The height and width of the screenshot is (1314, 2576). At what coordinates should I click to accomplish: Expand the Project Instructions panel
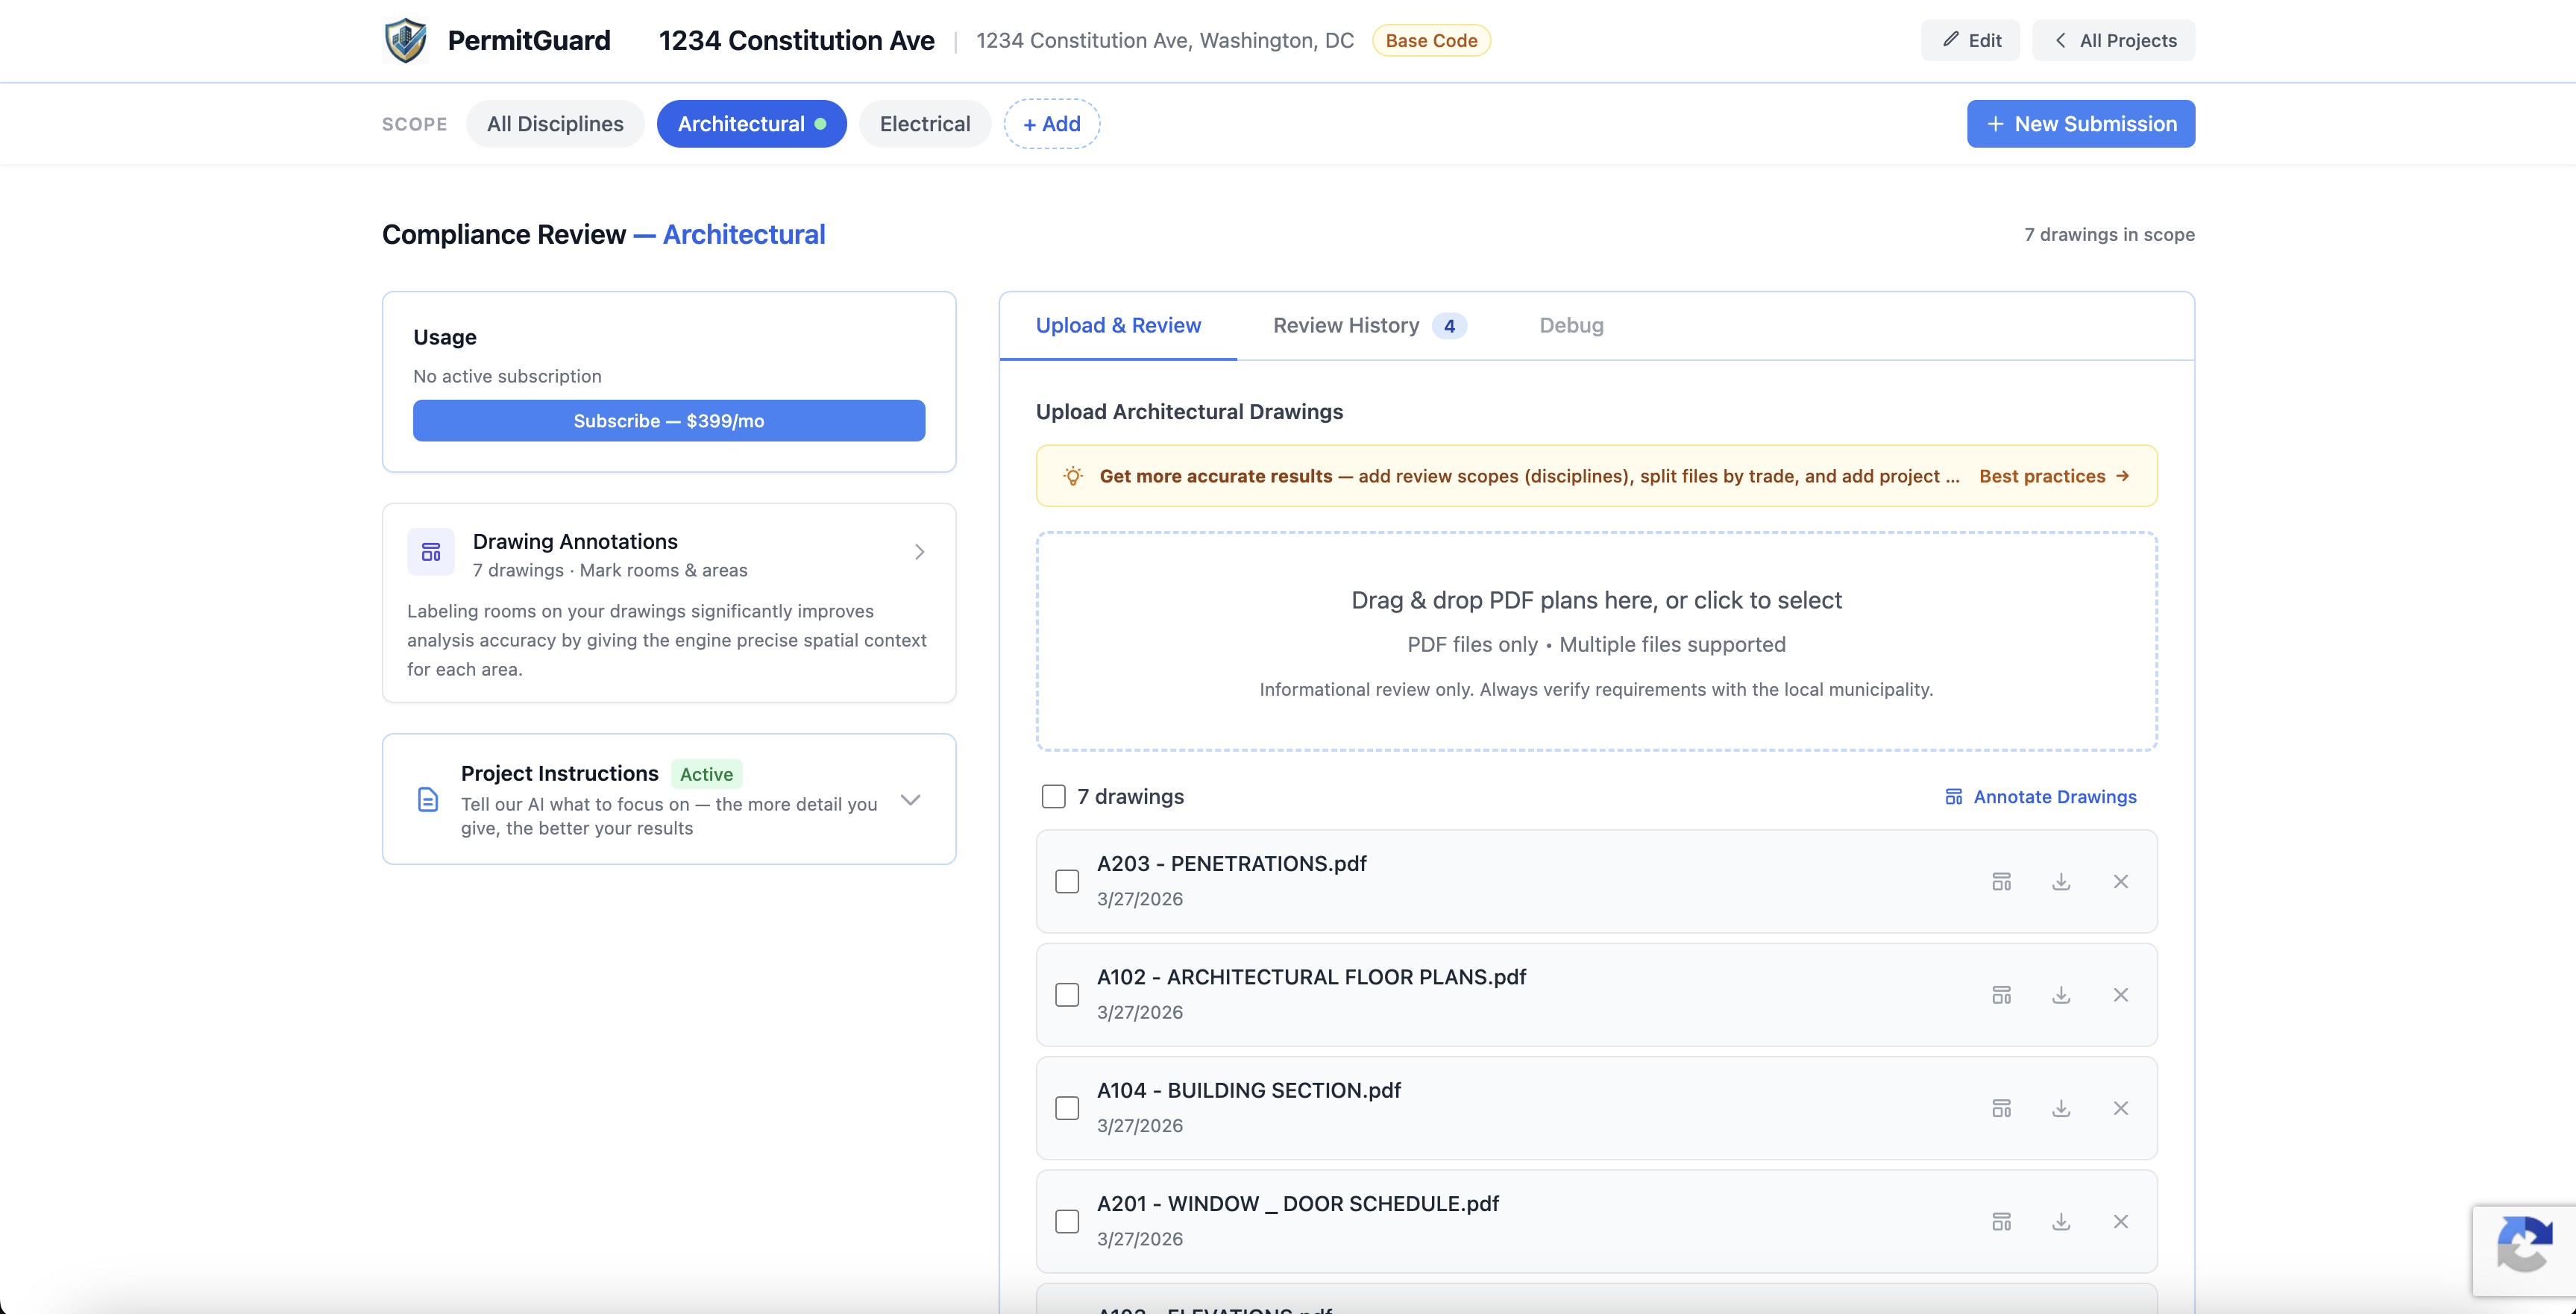[x=910, y=799]
